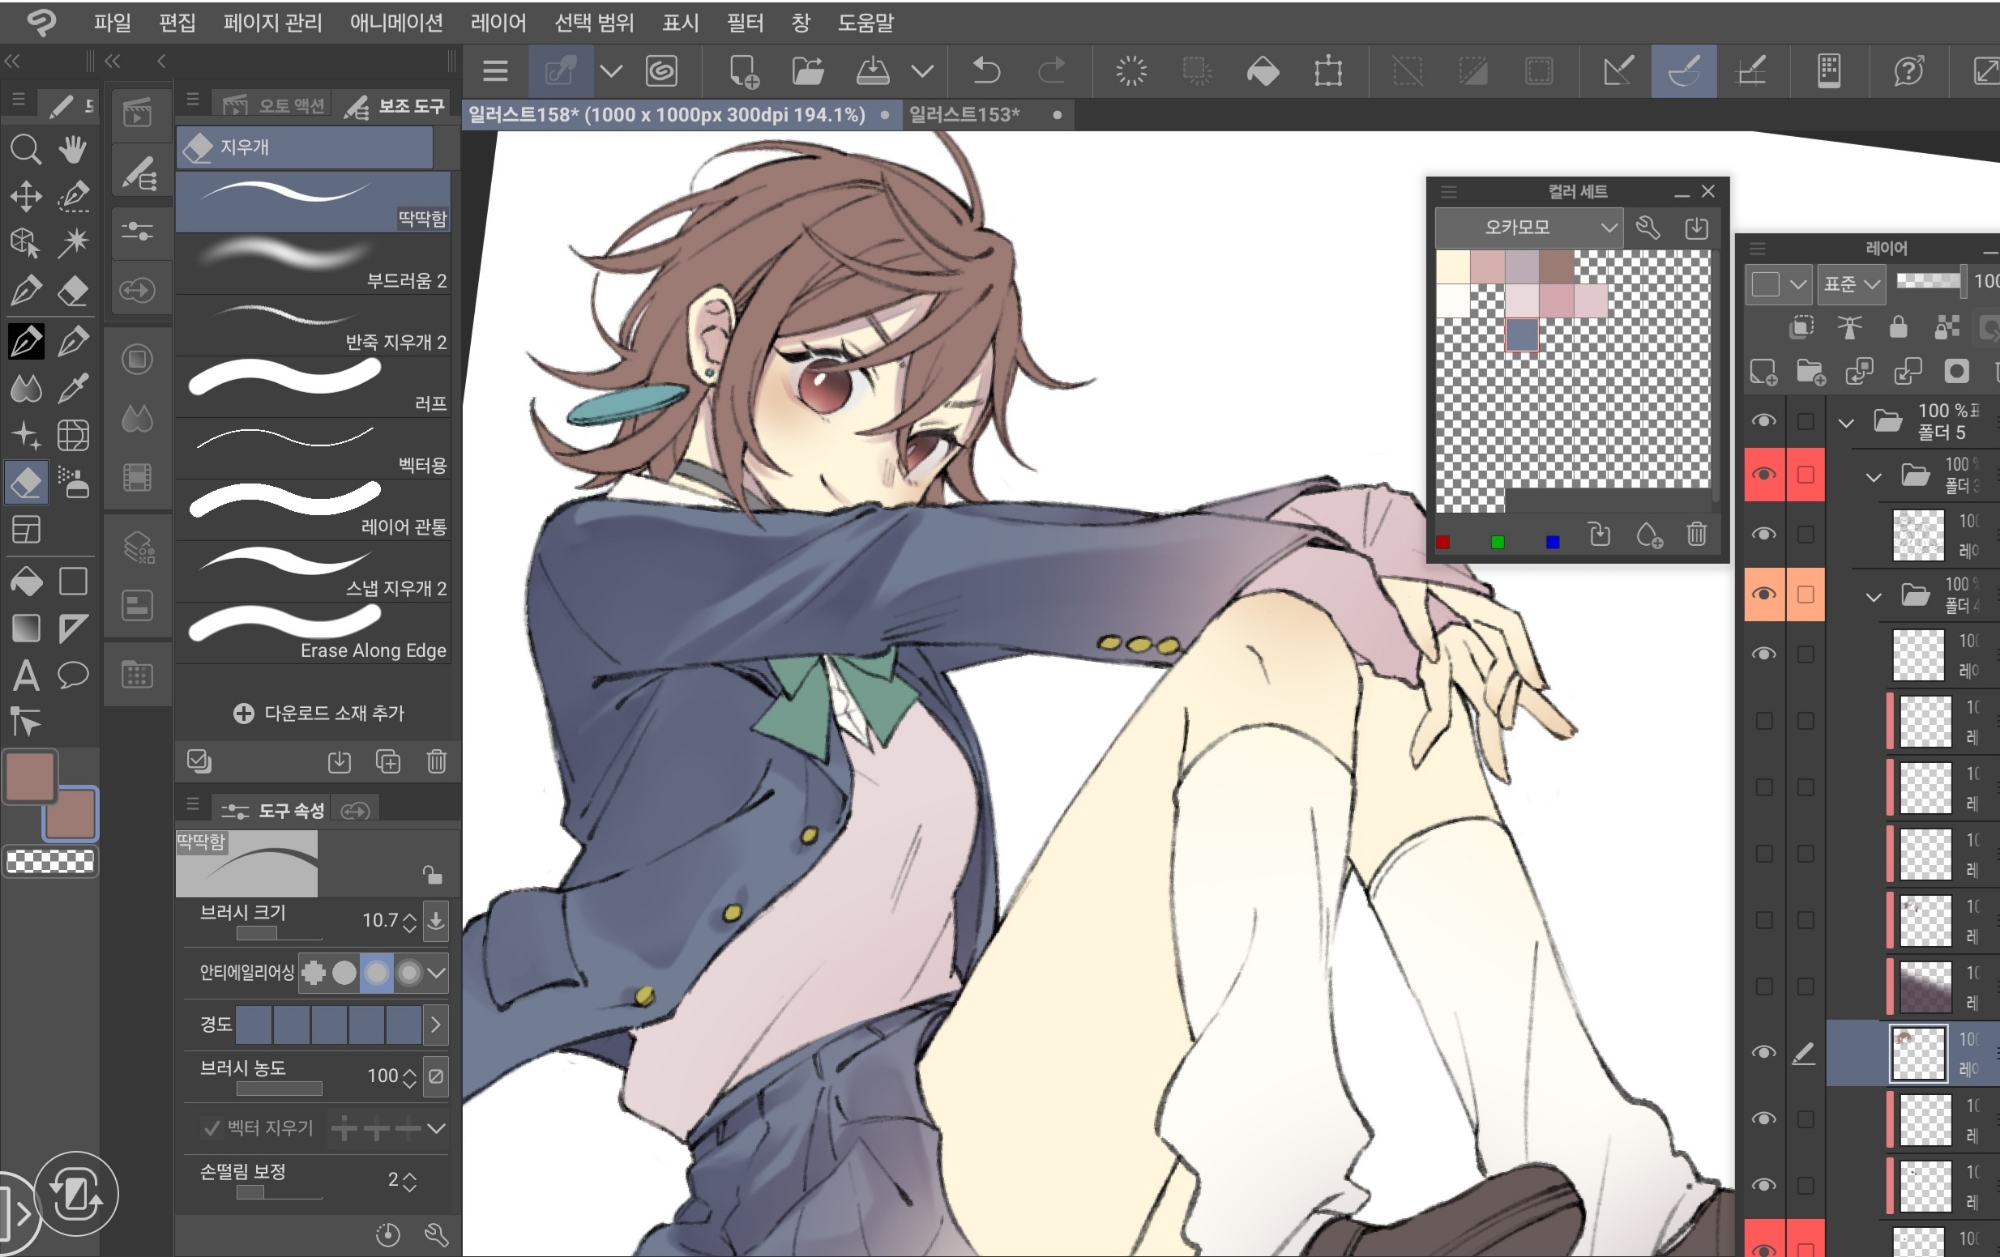2000x1257 pixels.
Task: Hide the currently selected layer's eye
Action: [1764, 1052]
